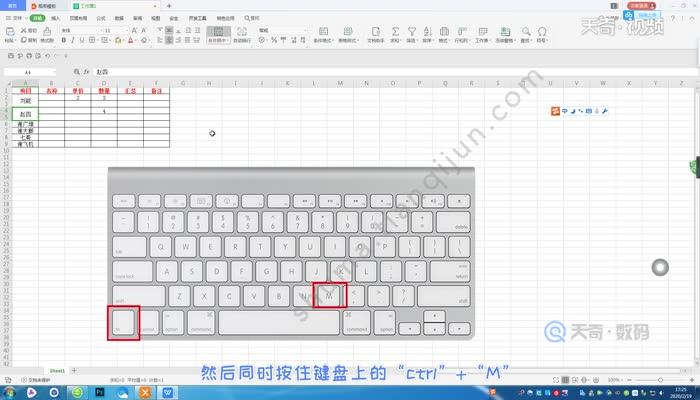Screen dimensions: 700x400
Task: Open the font name dropdown
Action: point(101,30)
